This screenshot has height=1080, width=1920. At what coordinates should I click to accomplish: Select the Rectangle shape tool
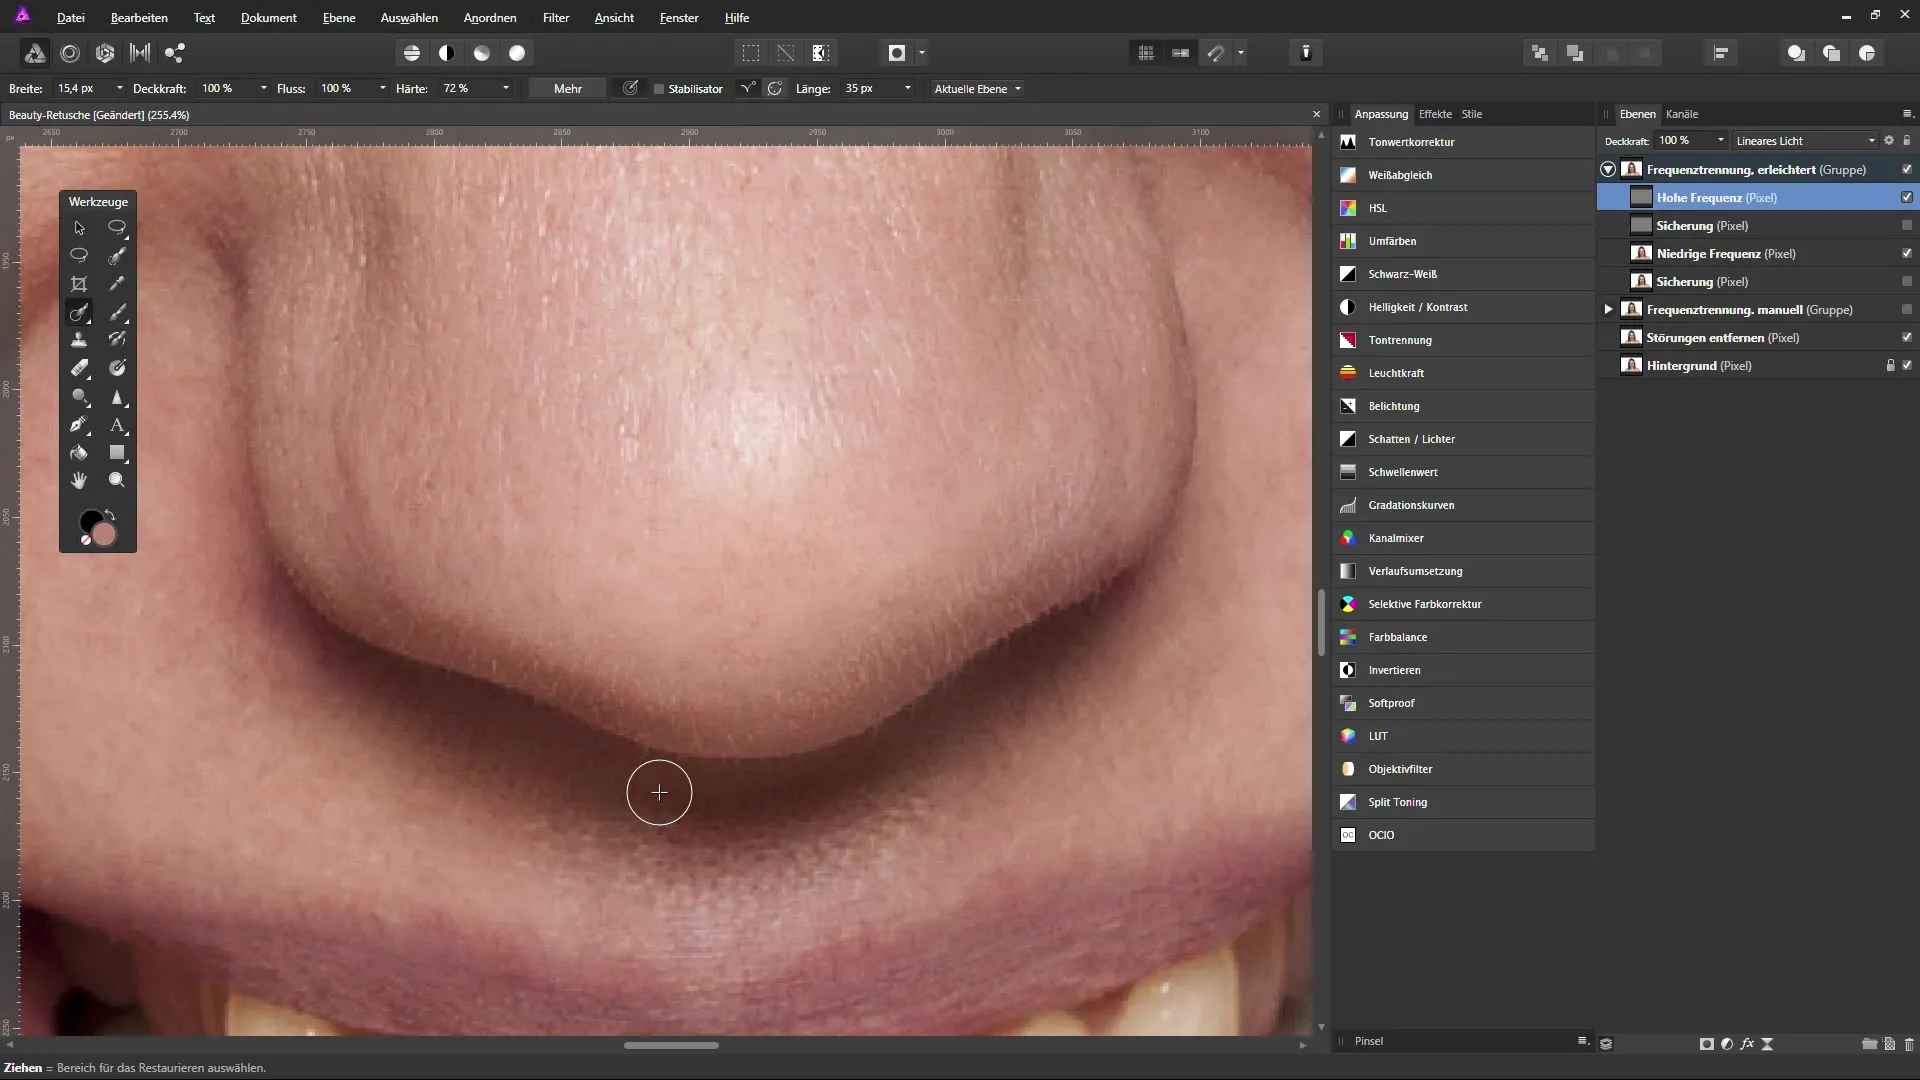(117, 453)
